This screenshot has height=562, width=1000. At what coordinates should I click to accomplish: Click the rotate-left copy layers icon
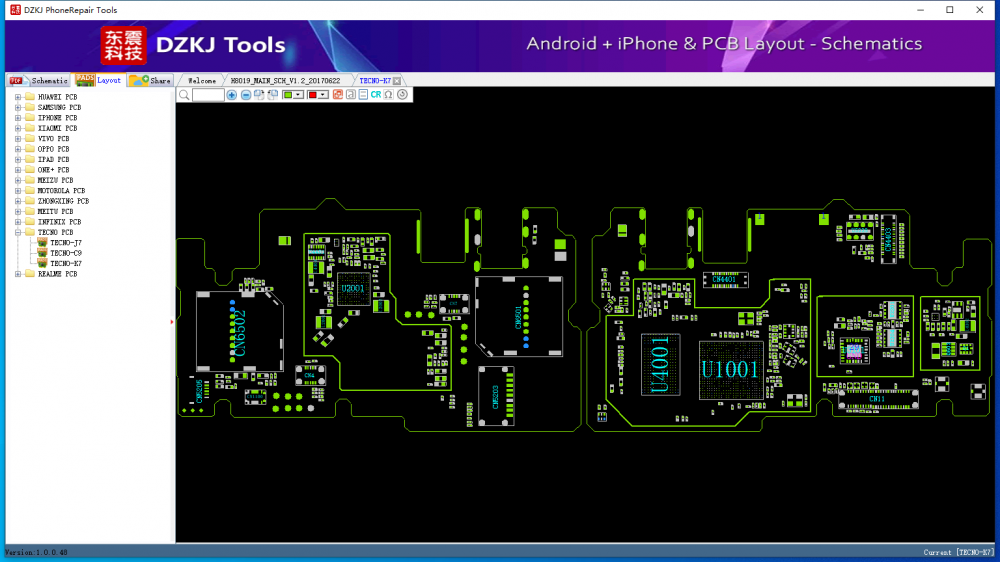(273, 95)
